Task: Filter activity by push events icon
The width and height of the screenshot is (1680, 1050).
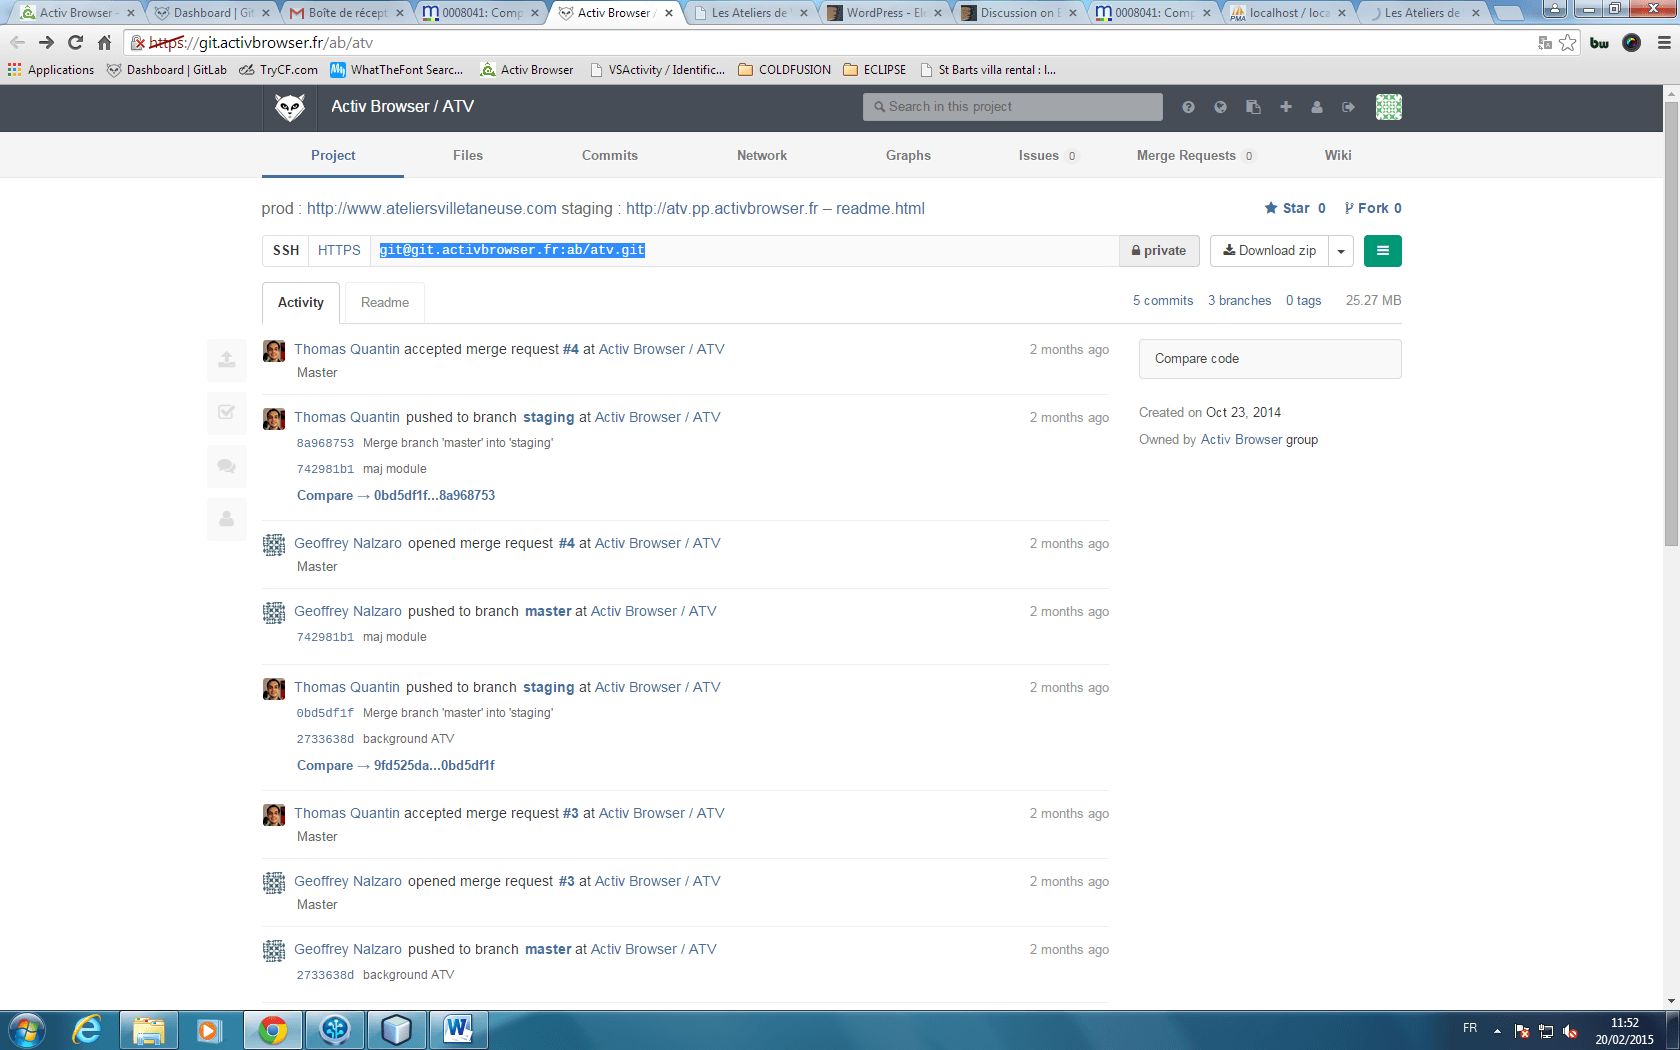Action: pos(227,360)
